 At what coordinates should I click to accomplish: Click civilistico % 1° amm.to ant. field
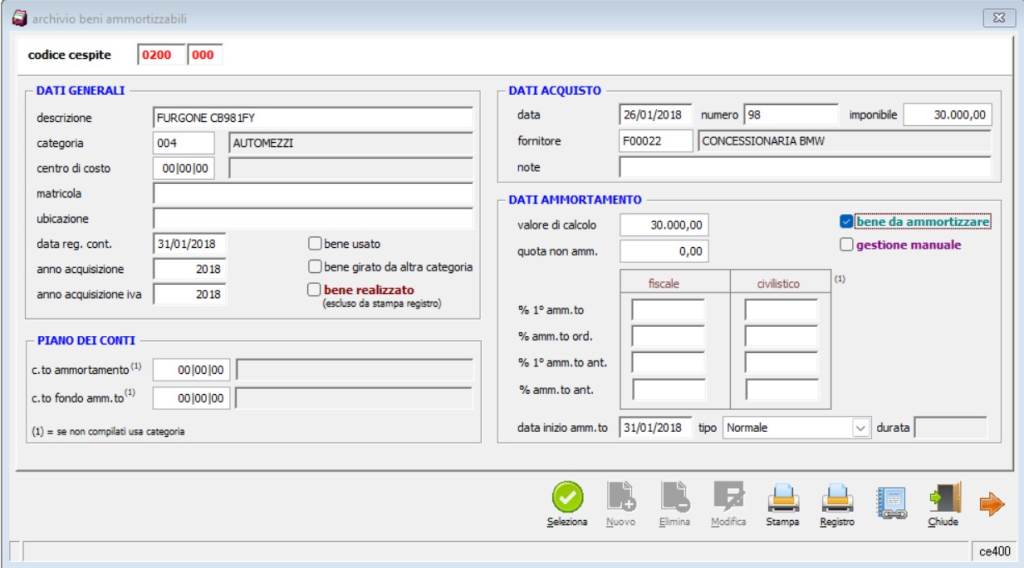pyautogui.click(x=781, y=362)
